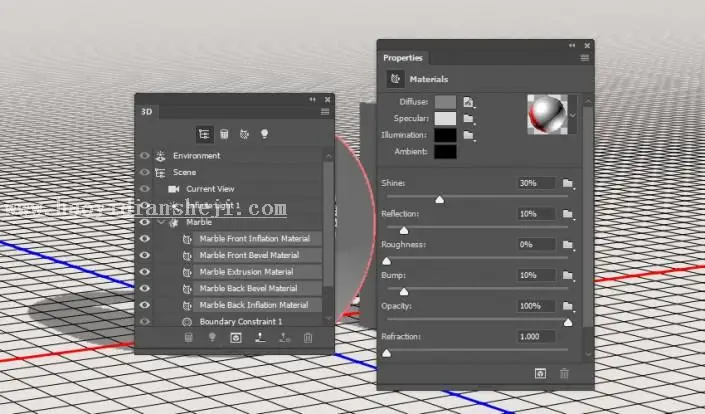The height and width of the screenshot is (414, 705).
Task: Delete selected item in 3D panel
Action: click(x=308, y=338)
